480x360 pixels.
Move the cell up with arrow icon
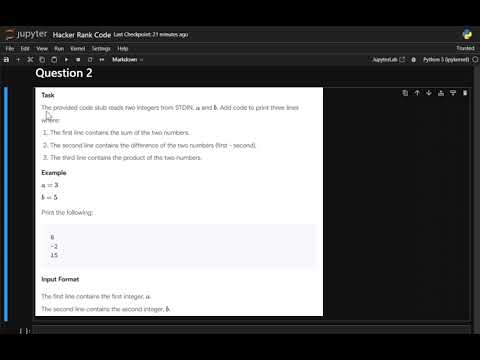[x=417, y=93]
